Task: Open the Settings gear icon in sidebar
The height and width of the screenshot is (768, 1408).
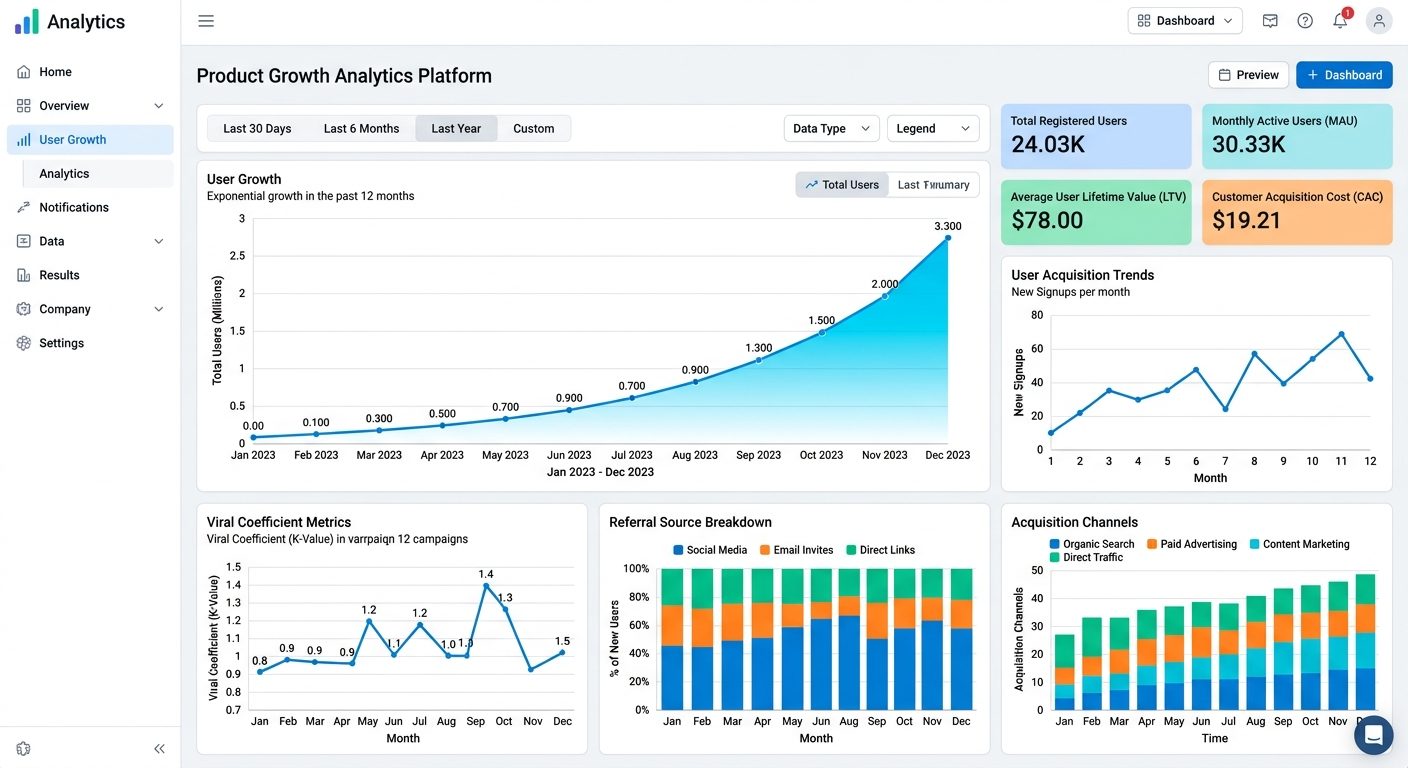Action: (x=24, y=343)
